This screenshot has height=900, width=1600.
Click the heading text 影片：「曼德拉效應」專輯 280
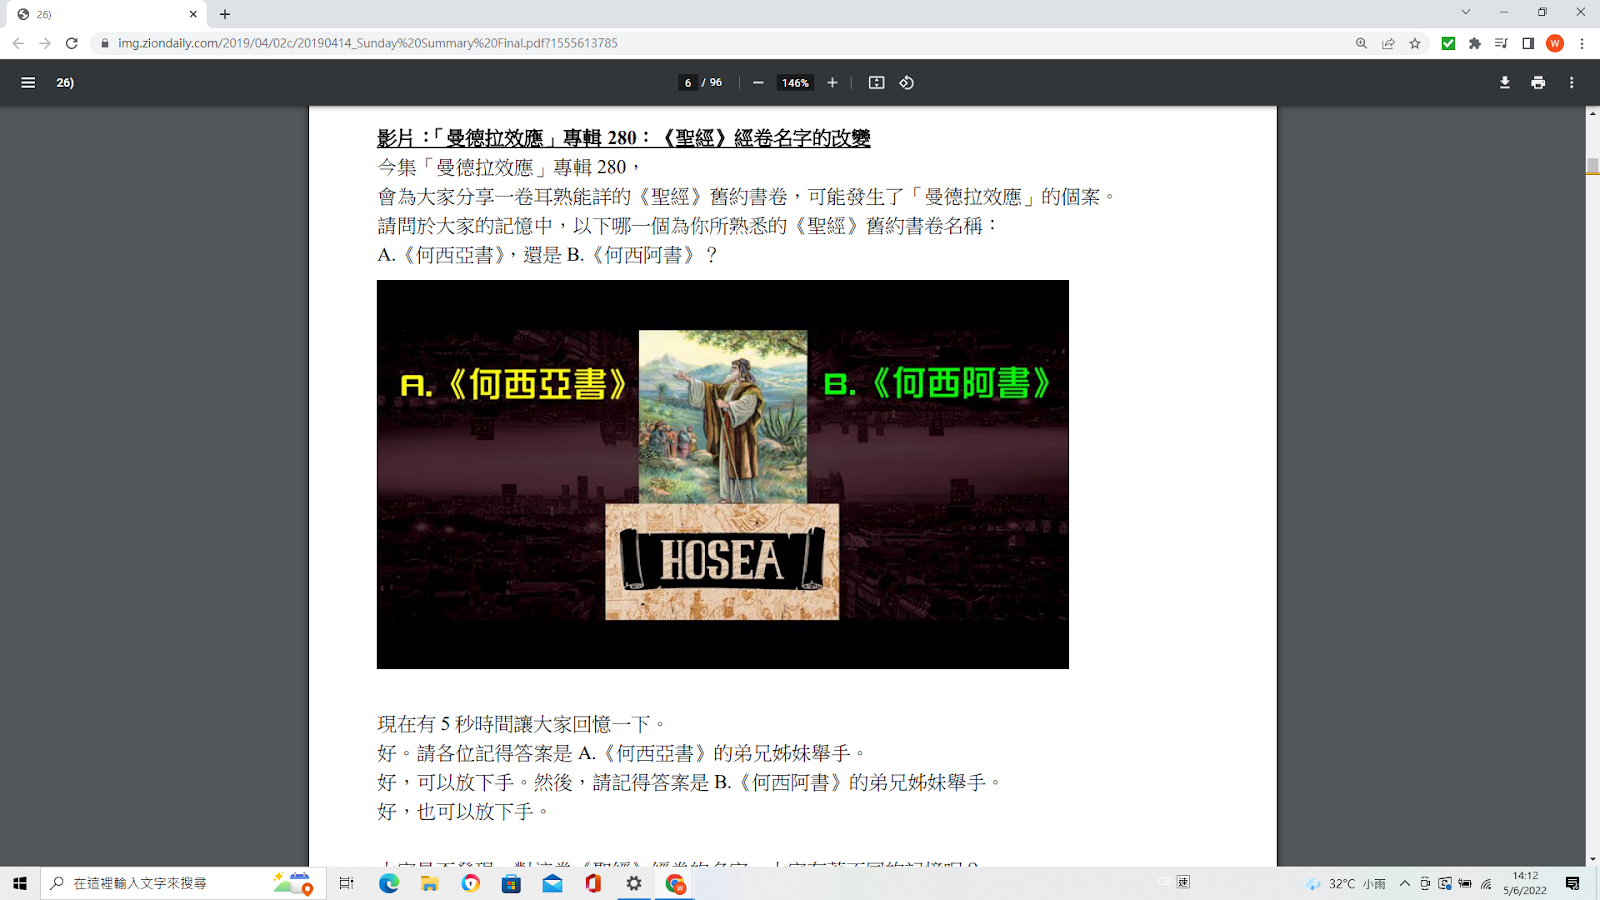[507, 138]
